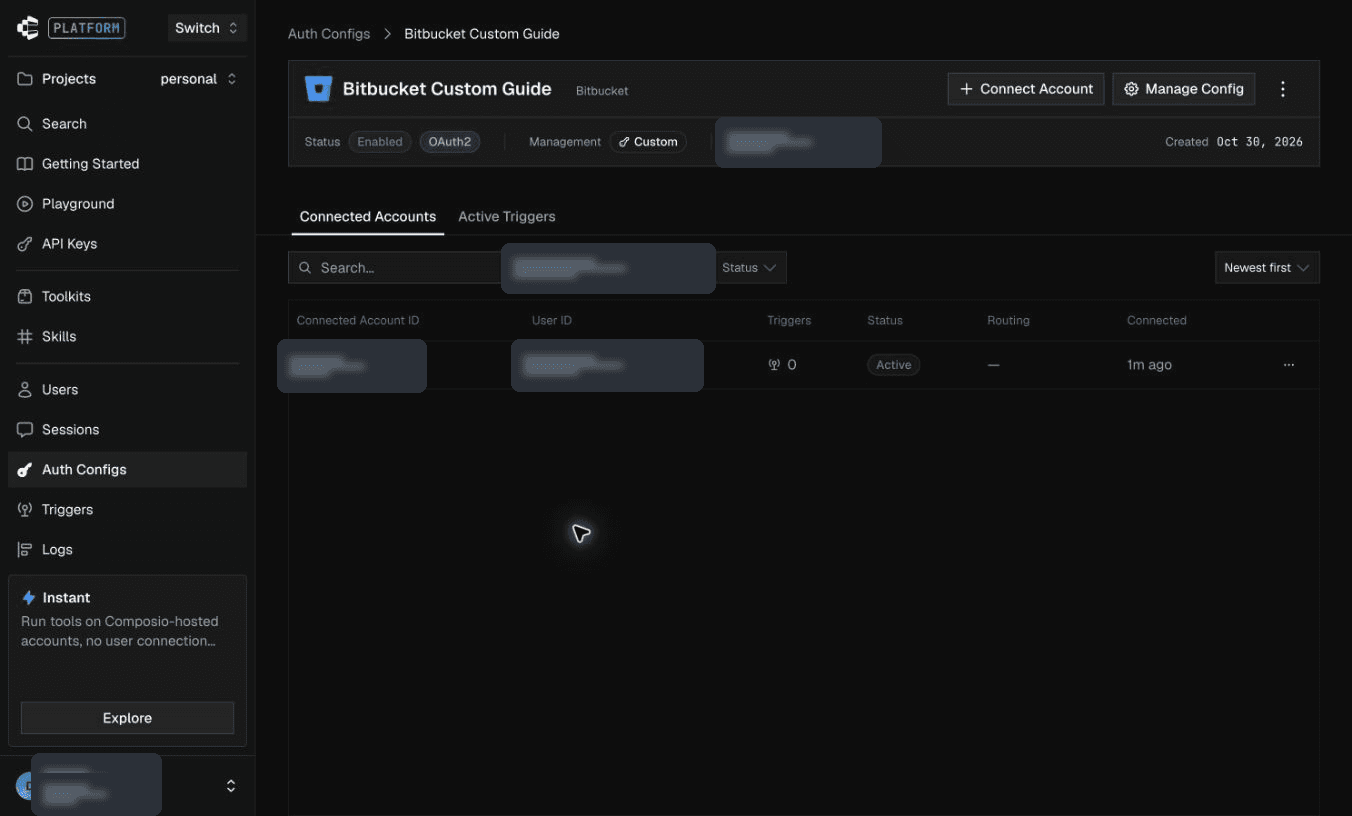Change the Newest first sort order
This screenshot has height=816, width=1352.
(1267, 268)
